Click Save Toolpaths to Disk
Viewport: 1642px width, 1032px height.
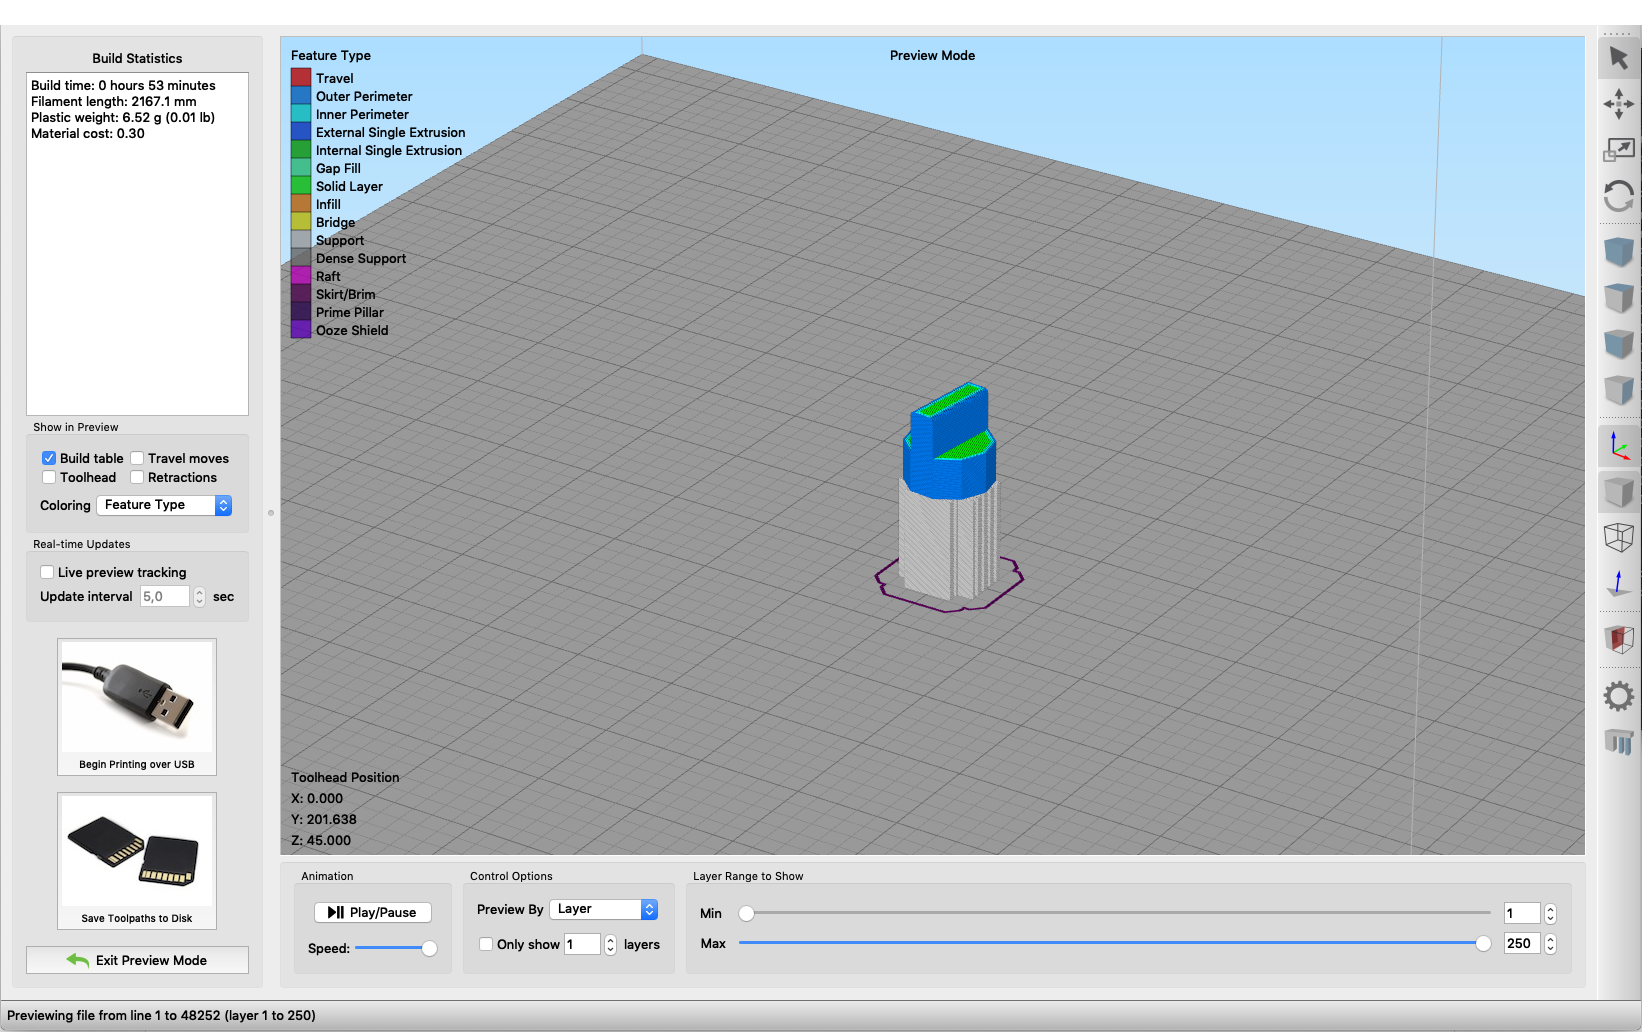pos(137,861)
